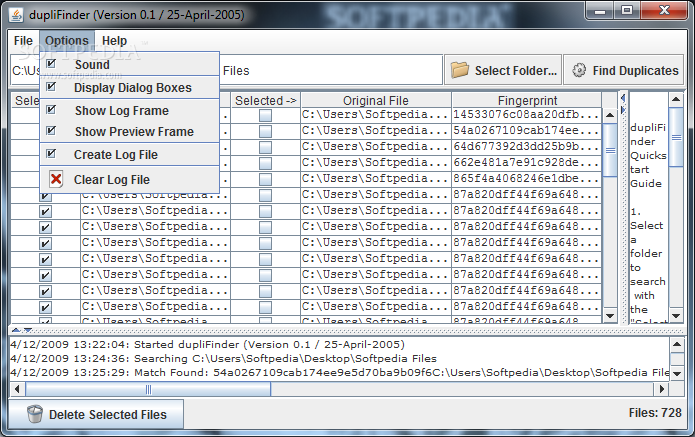The width and height of the screenshot is (695, 437).
Task: Click the Files: 728 status text
Action: pos(655,413)
